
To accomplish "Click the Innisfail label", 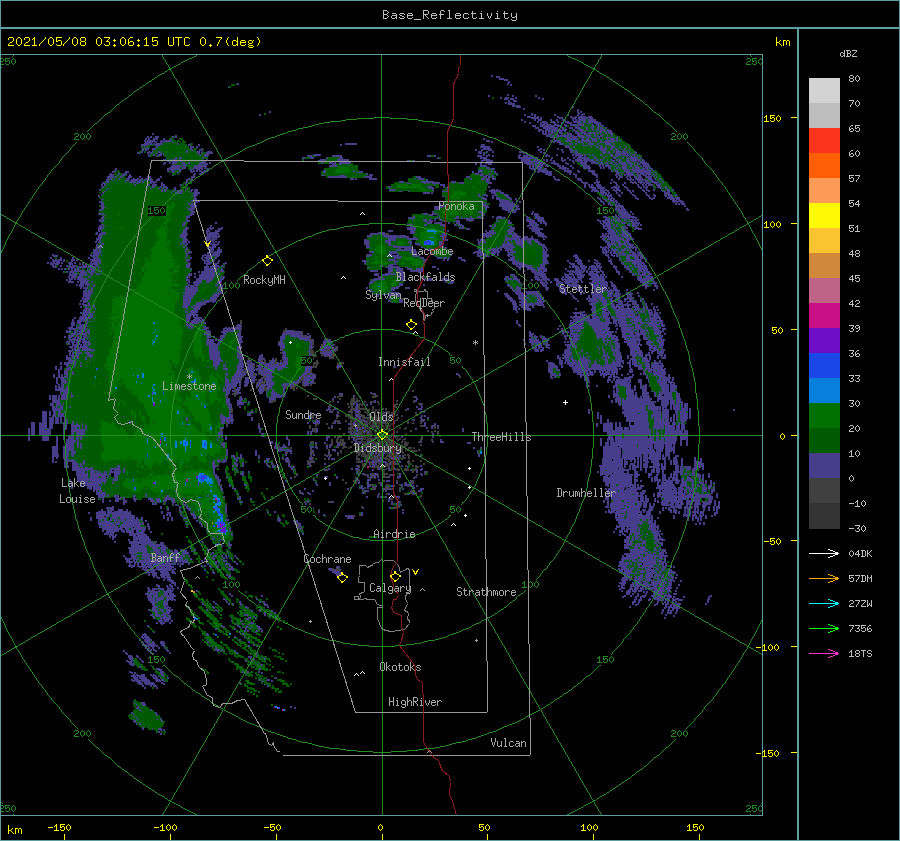I will 404,362.
